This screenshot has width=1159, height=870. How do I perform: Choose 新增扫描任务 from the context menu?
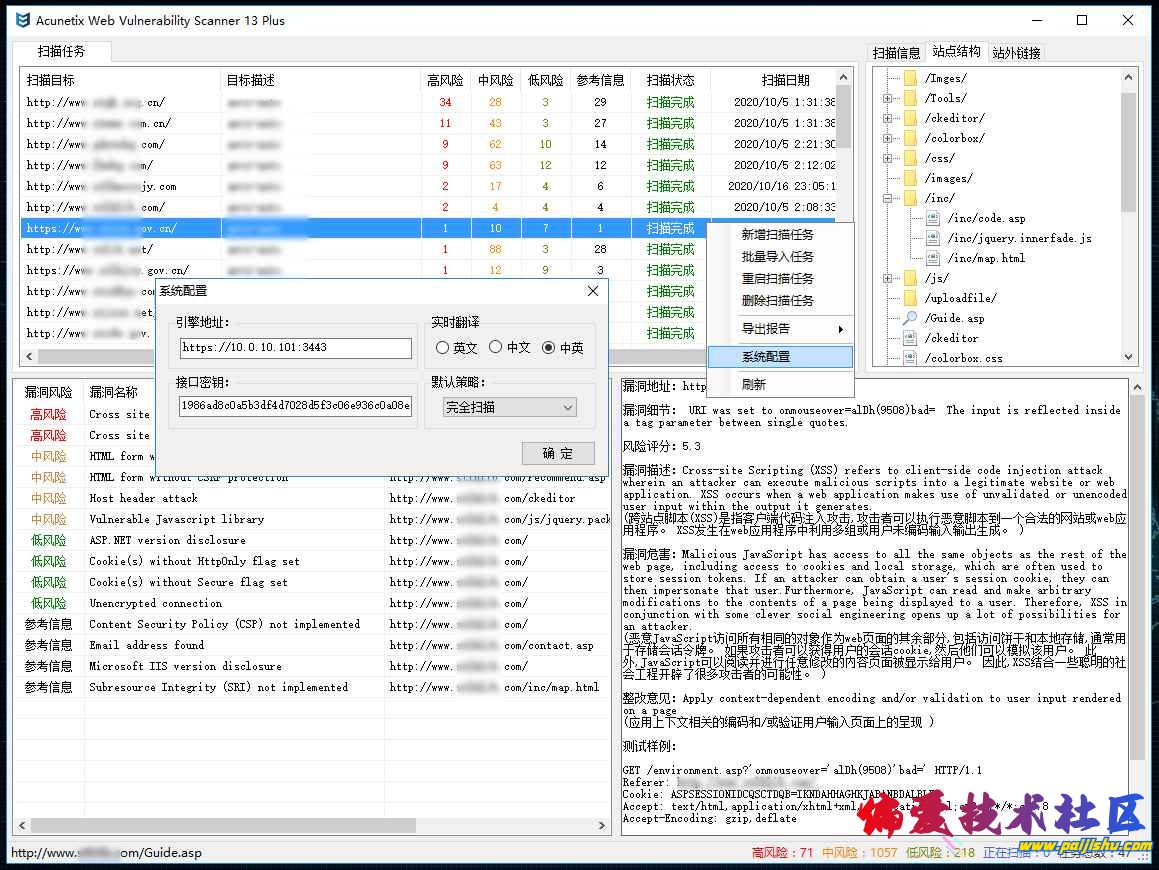point(777,235)
